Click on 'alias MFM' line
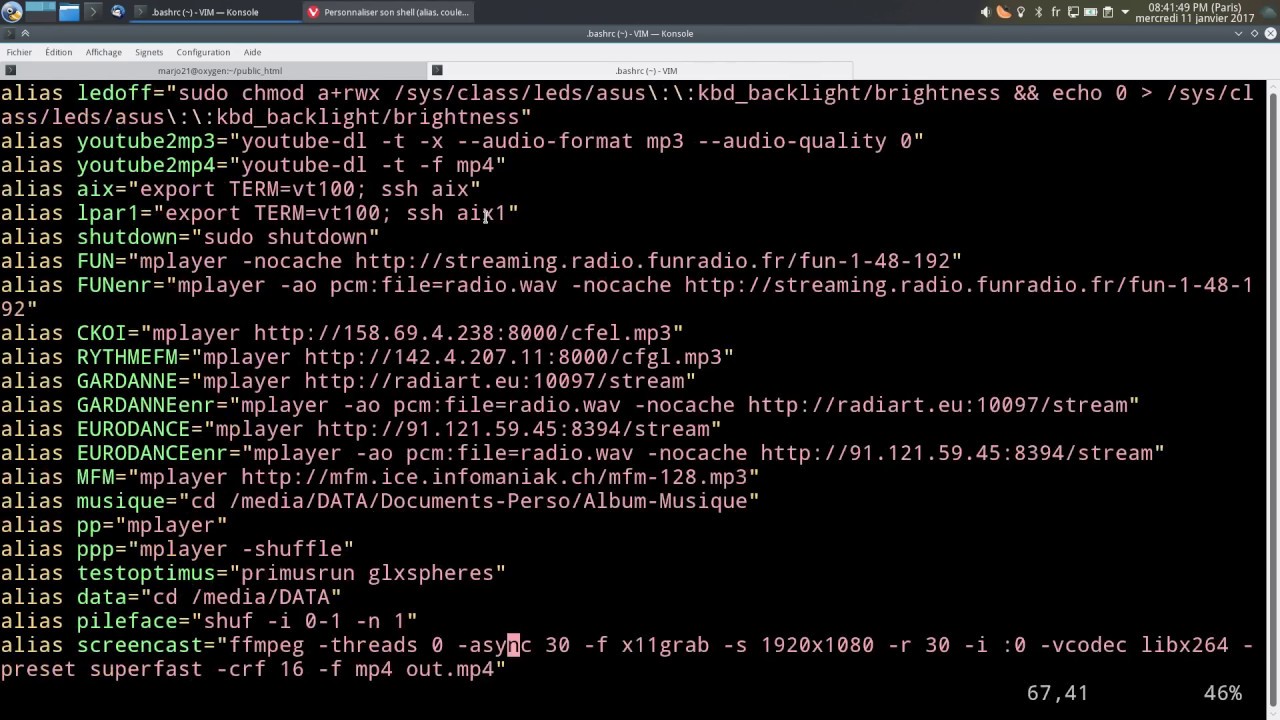This screenshot has width=1280, height=720. (380, 477)
